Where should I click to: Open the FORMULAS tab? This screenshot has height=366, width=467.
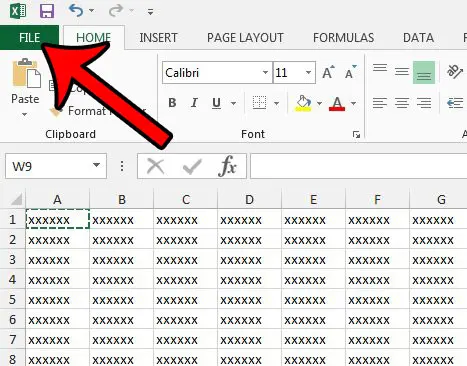(x=343, y=37)
